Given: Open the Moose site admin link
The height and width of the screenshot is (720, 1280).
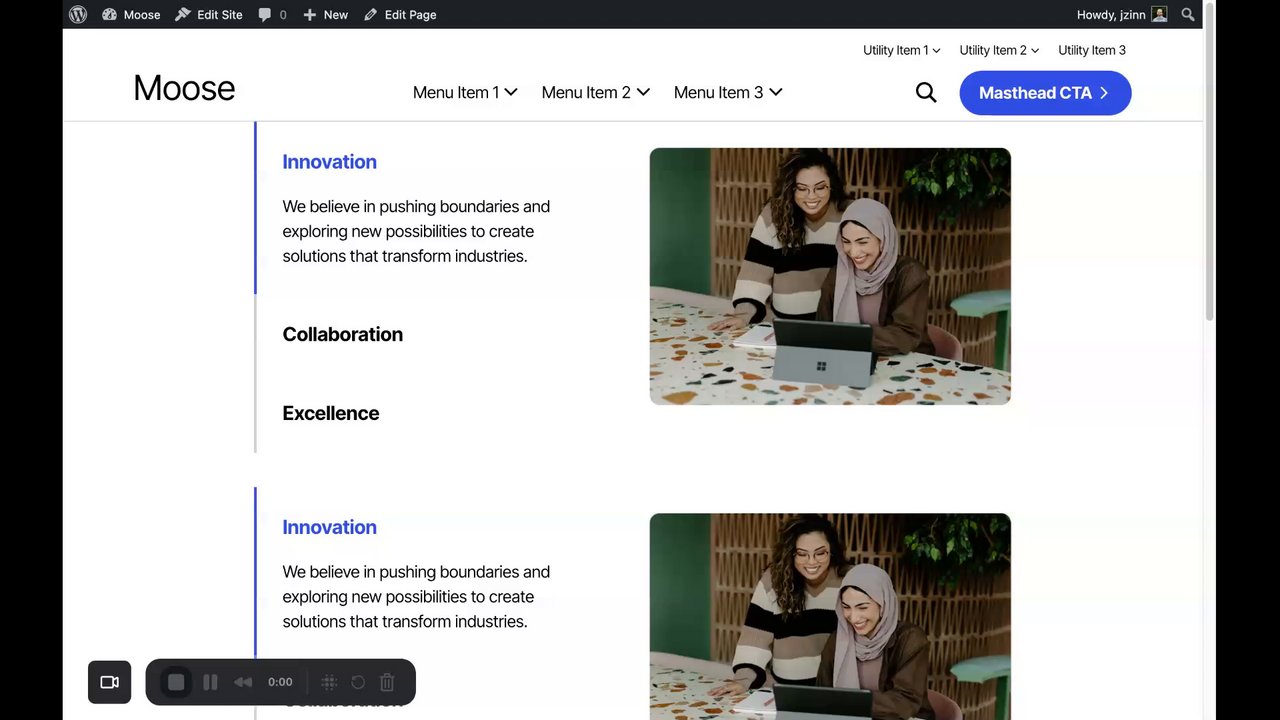Looking at the screenshot, I should [x=131, y=14].
